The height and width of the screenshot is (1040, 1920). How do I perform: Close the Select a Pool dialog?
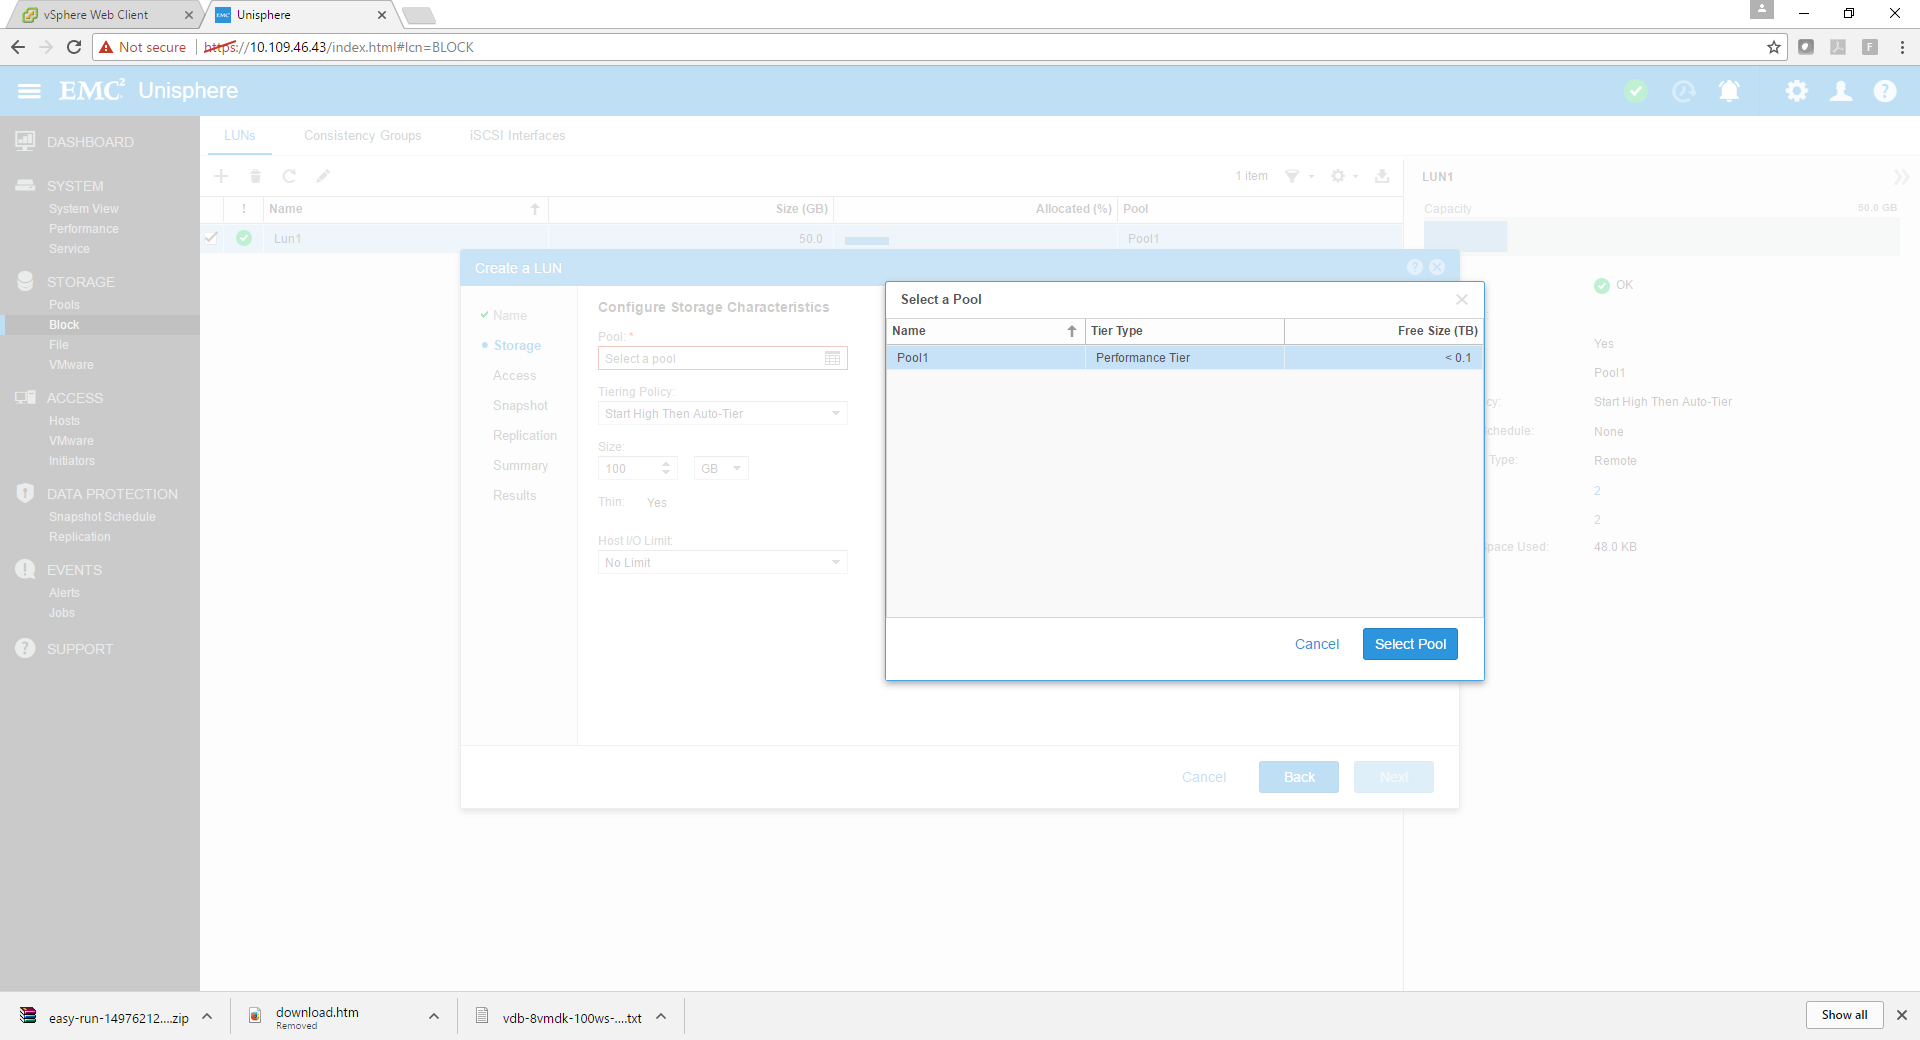click(1462, 299)
